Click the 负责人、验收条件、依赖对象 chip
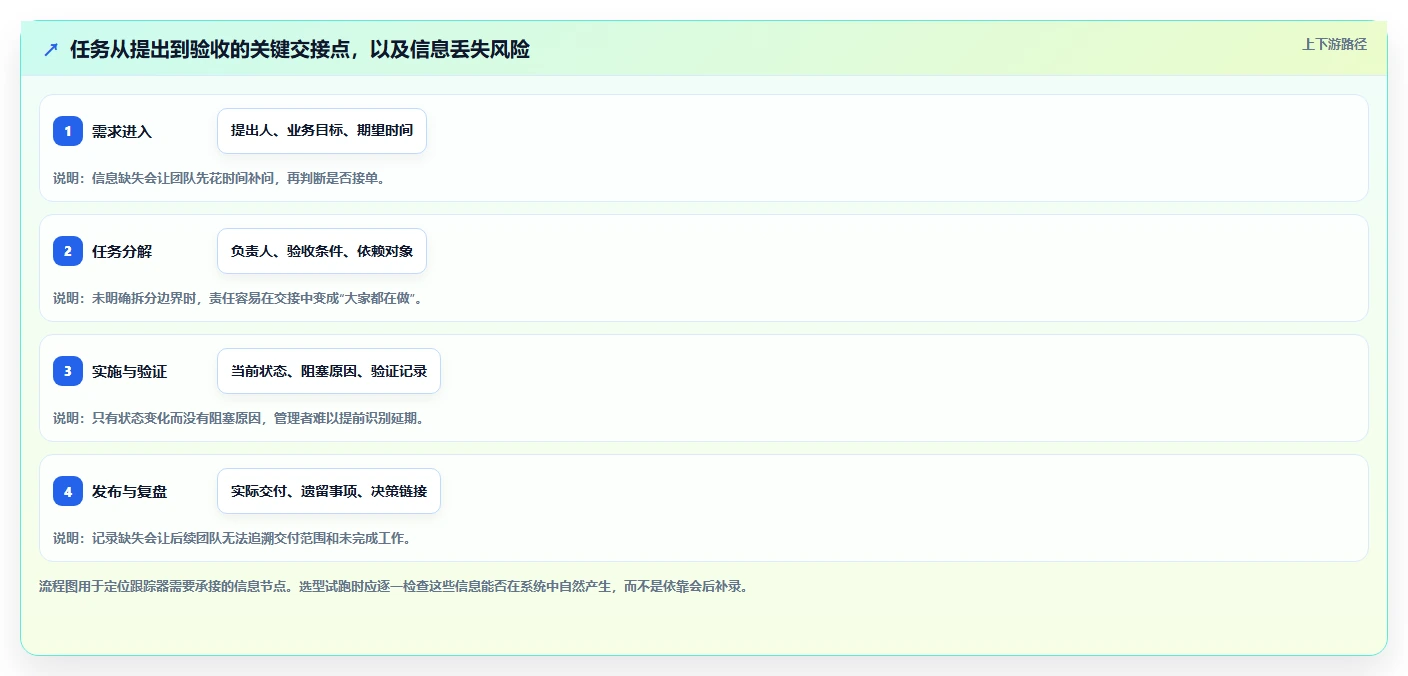This screenshot has width=1408, height=676. coord(322,251)
